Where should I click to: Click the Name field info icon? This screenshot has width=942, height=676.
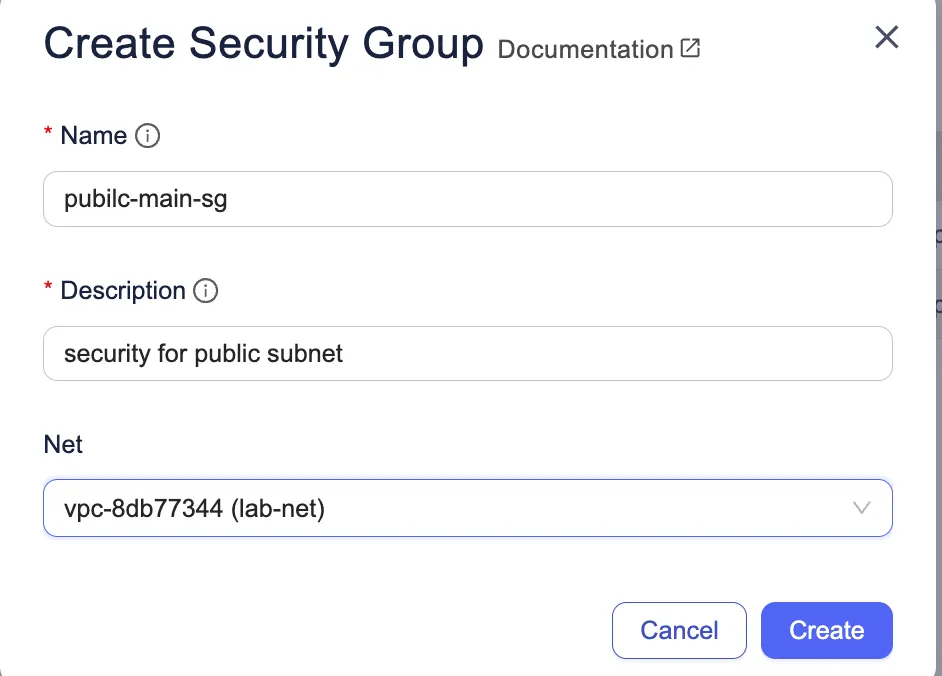pos(147,136)
